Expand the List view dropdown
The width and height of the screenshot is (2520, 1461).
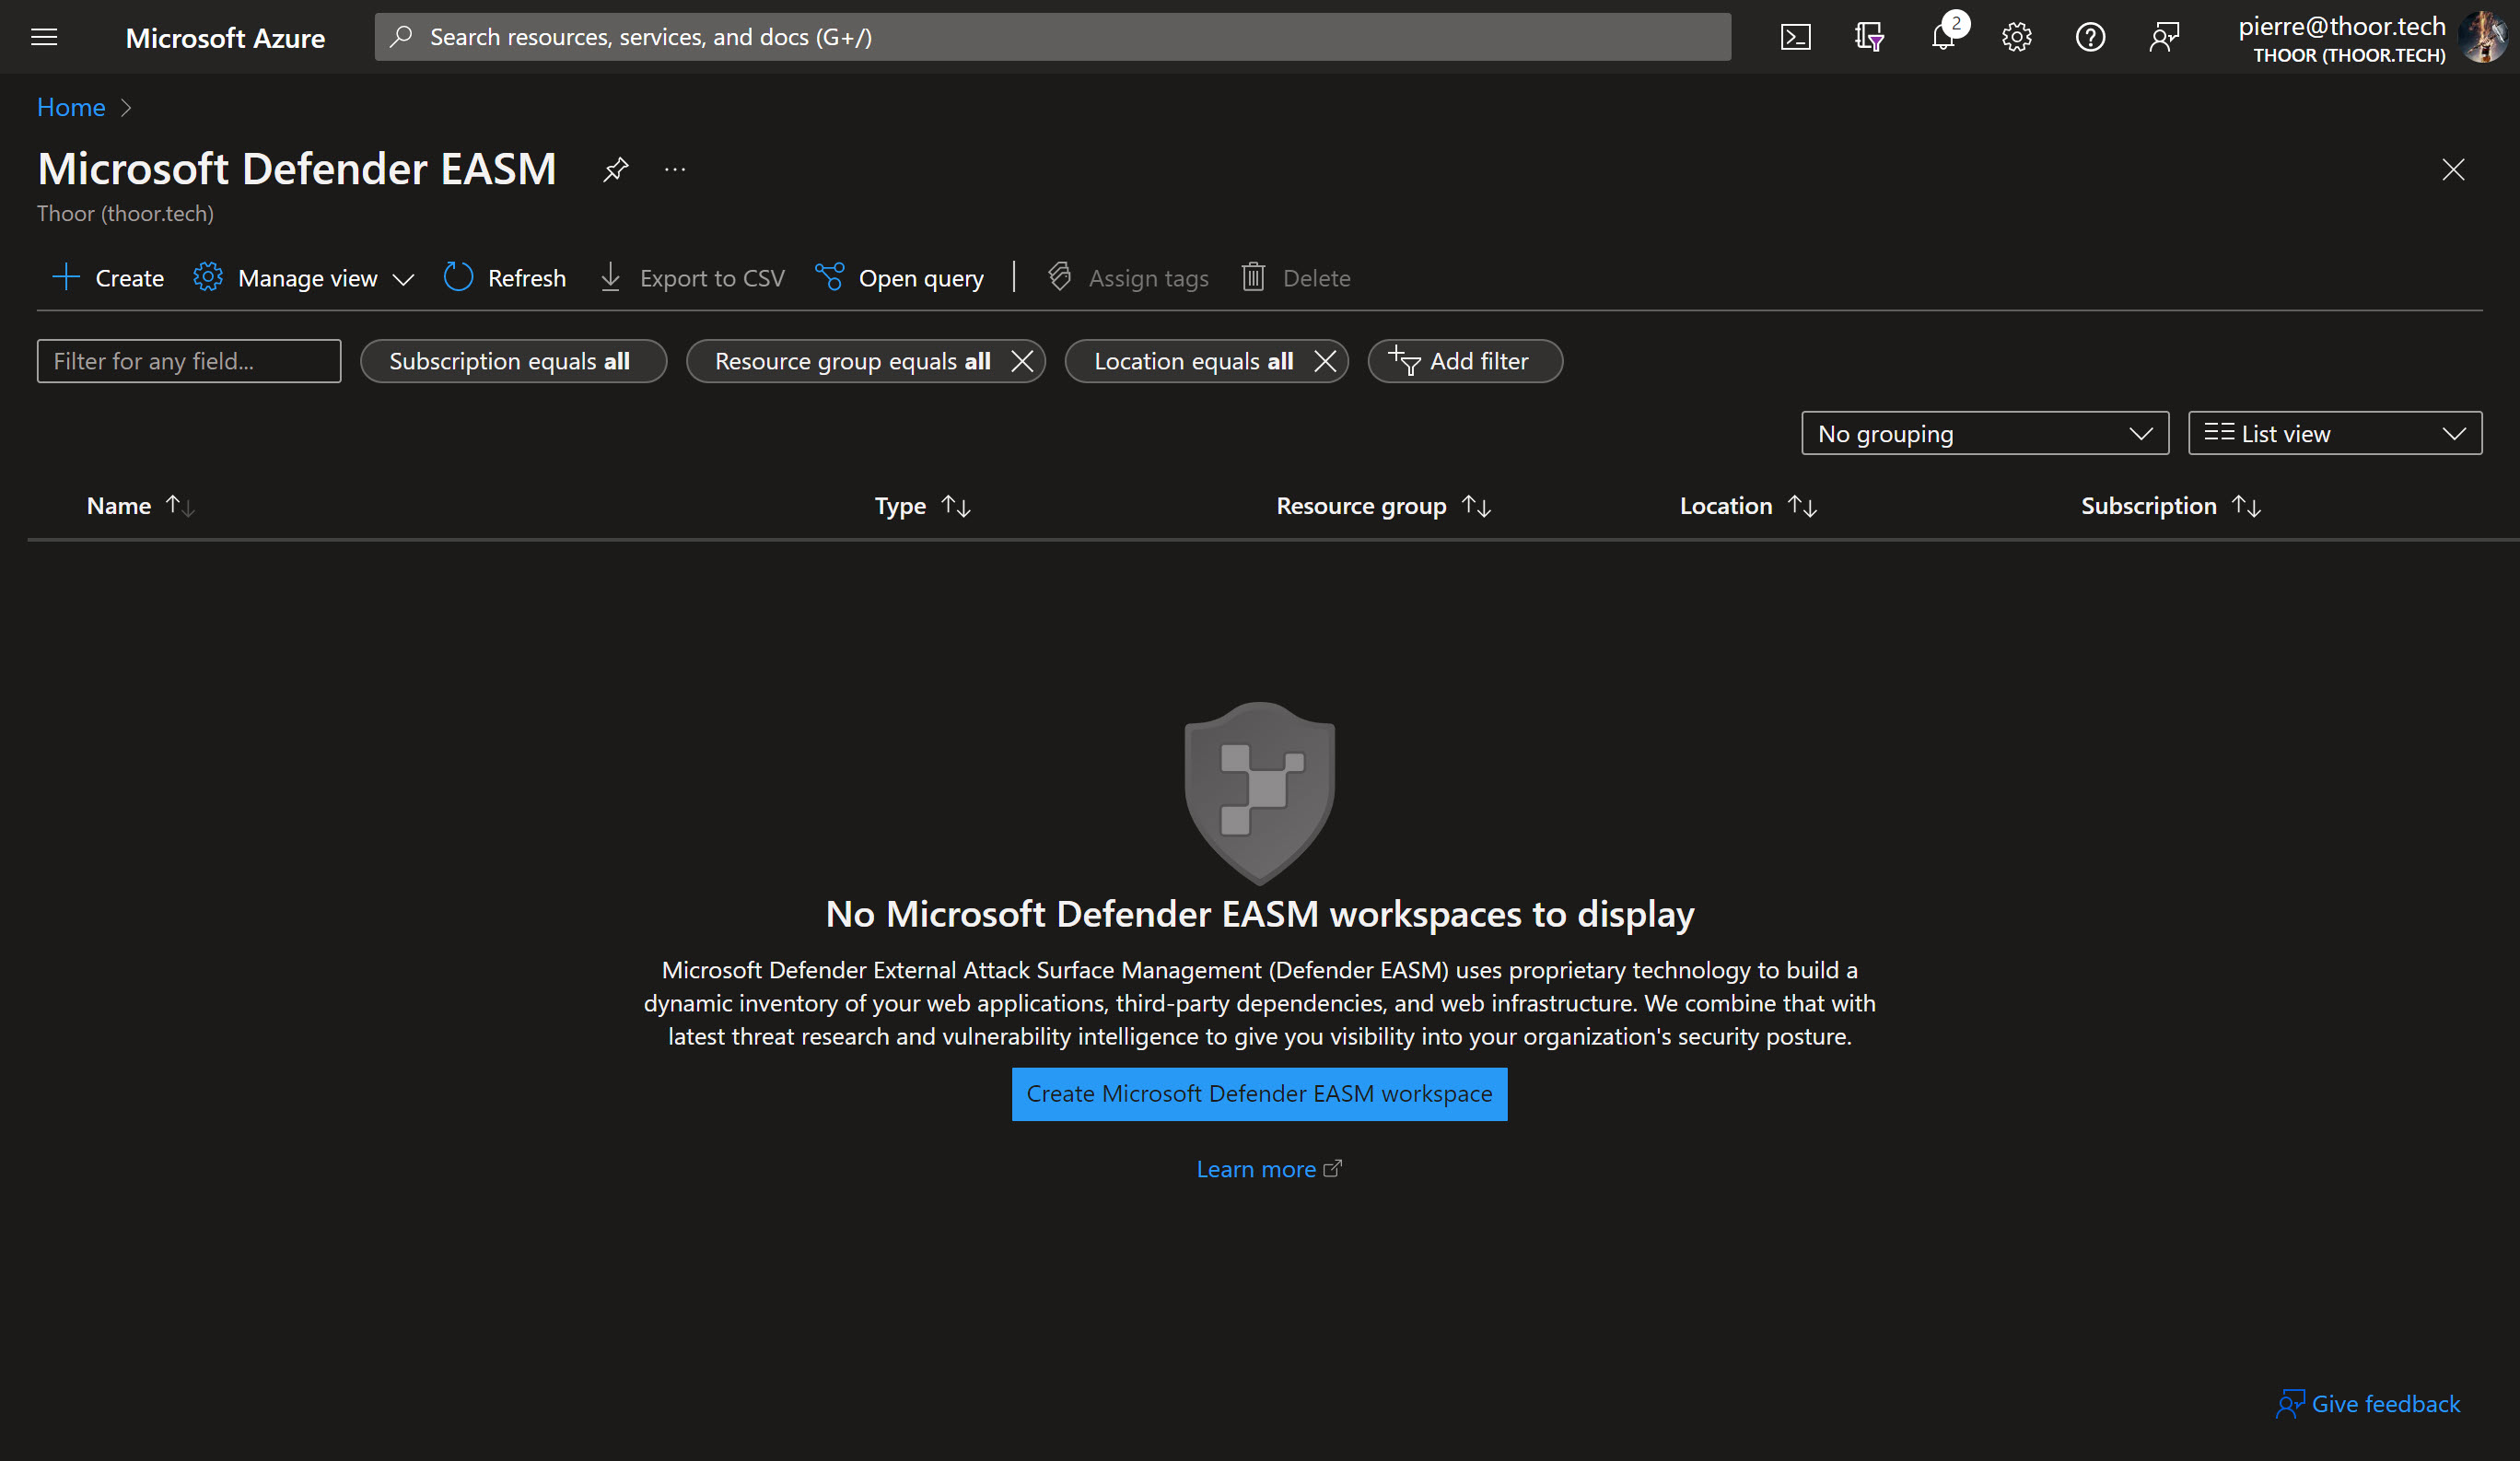[x=2335, y=433]
